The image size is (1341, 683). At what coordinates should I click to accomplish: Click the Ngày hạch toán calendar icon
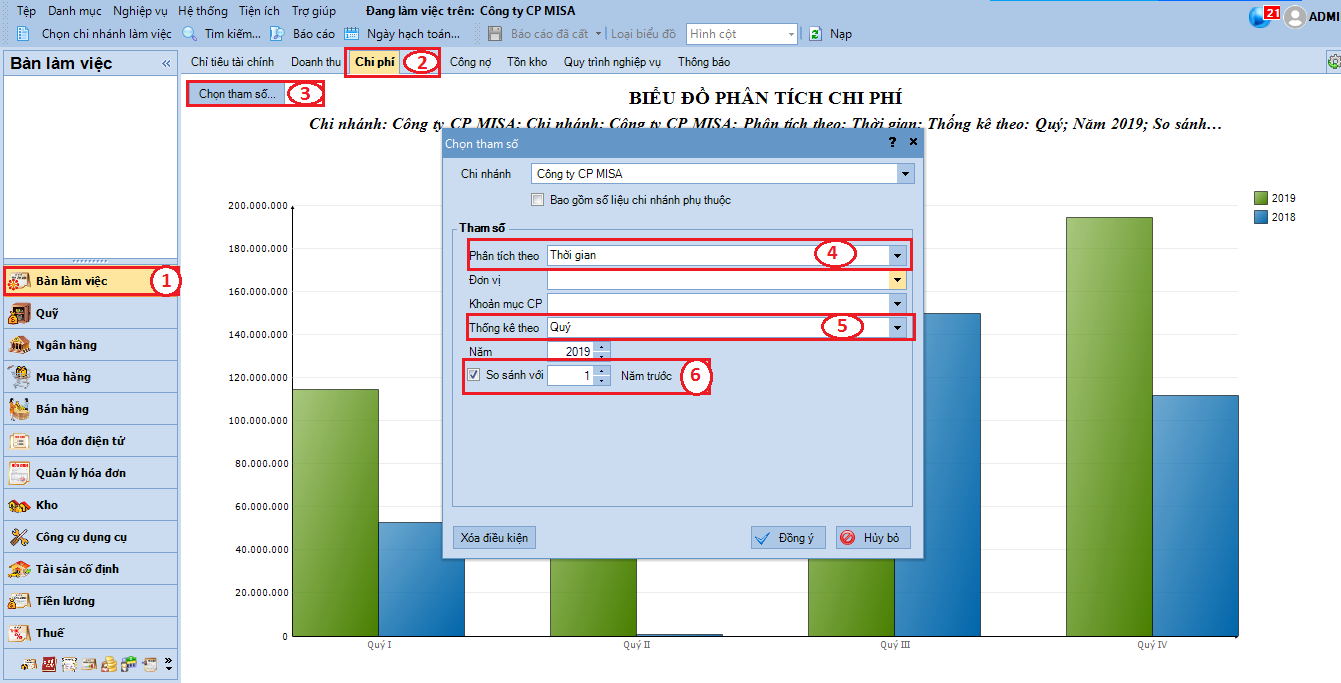(351, 33)
